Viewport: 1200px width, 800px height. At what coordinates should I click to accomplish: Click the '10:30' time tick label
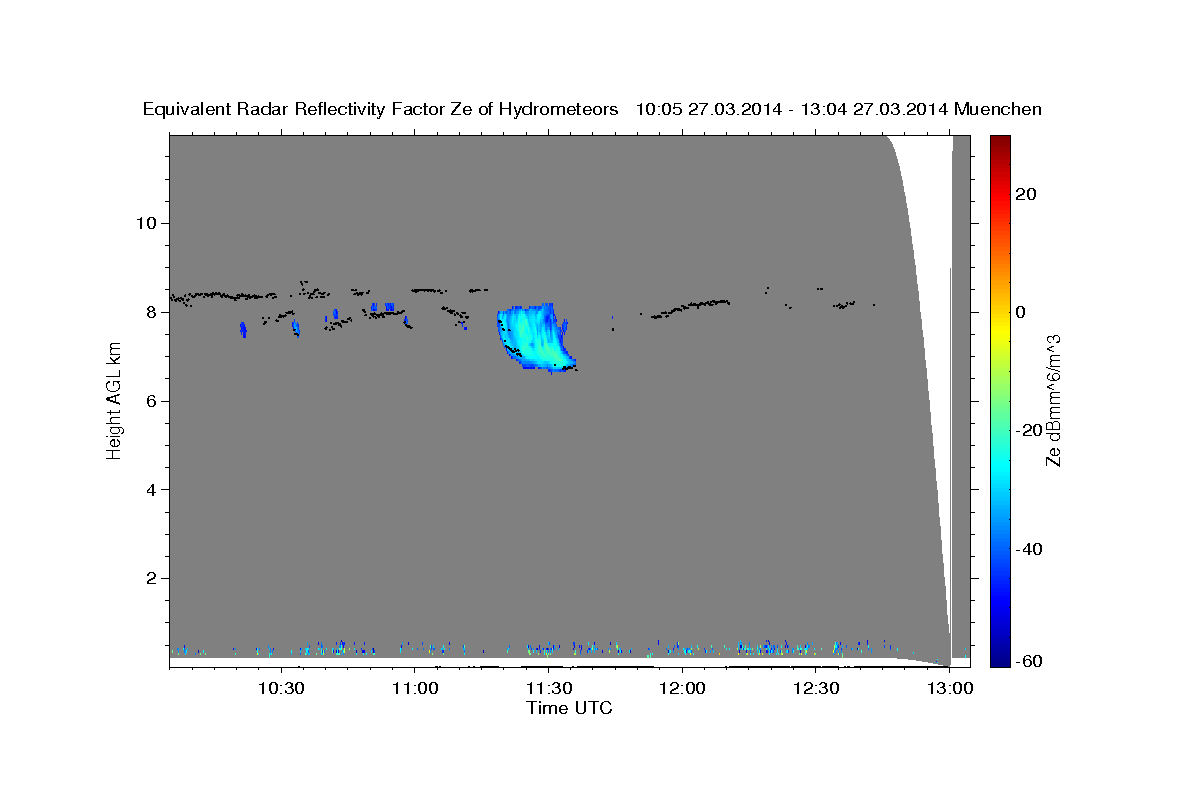(281, 689)
